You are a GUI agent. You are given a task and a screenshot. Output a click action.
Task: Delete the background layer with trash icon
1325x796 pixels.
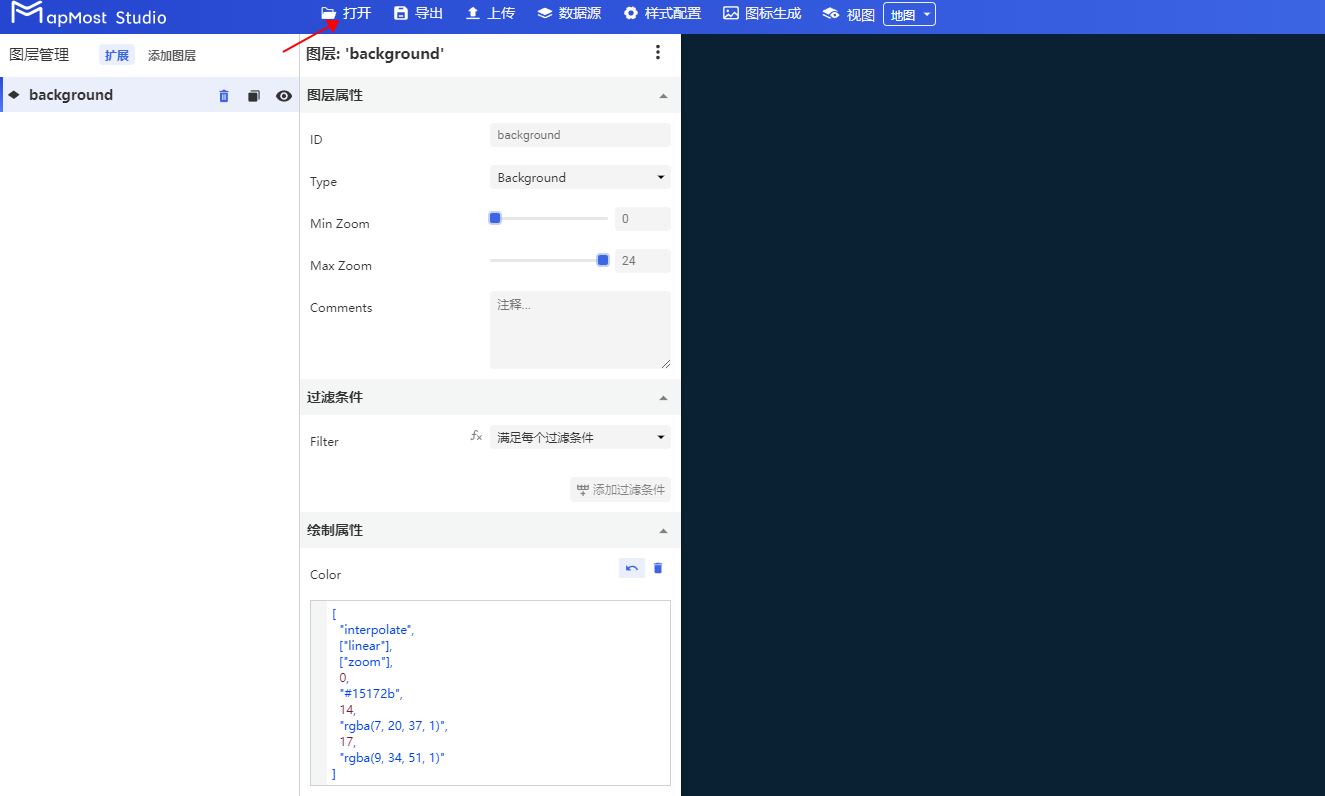pyautogui.click(x=224, y=96)
